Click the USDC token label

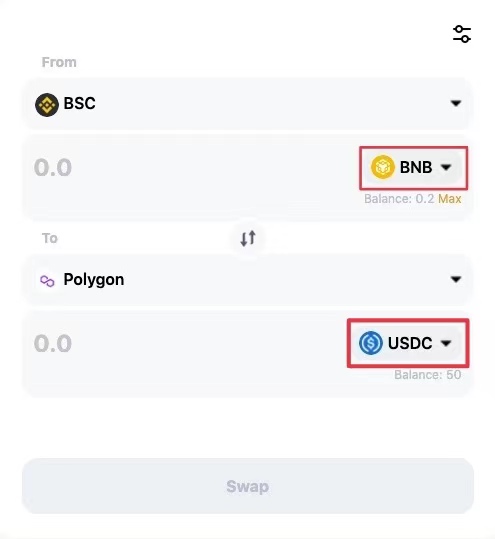tap(410, 343)
